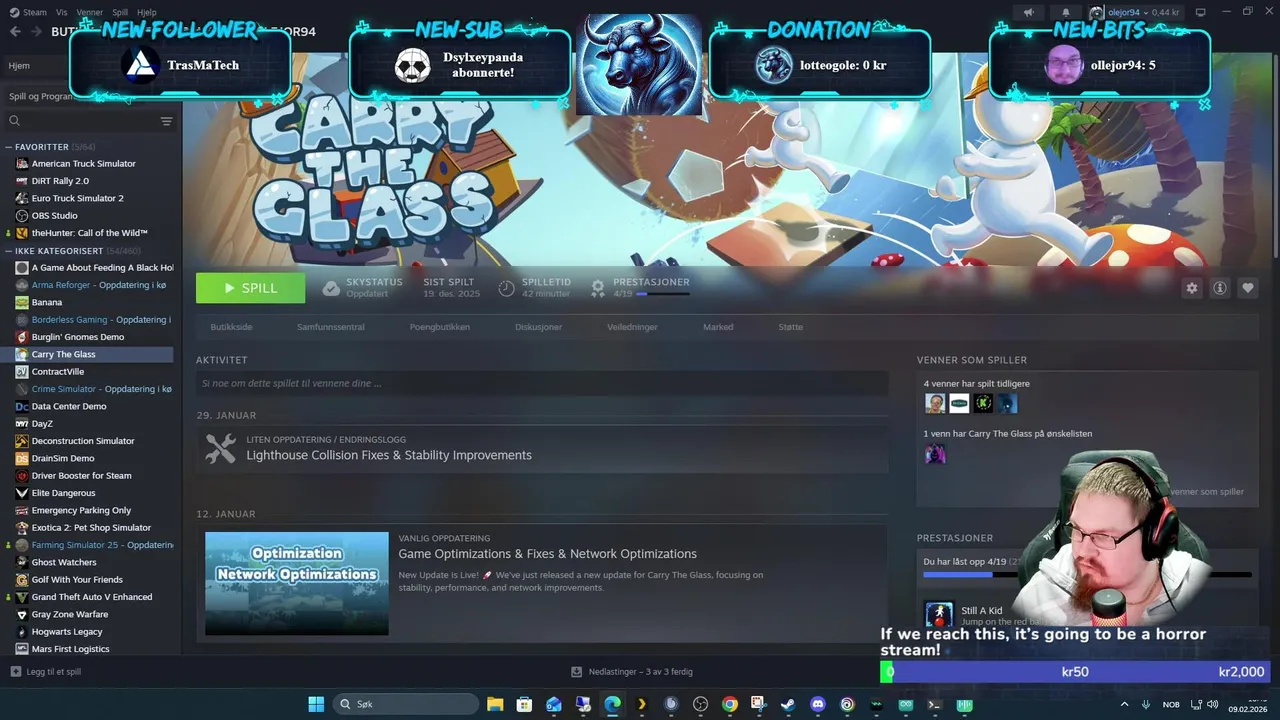
Task: Open Discord from taskbar
Action: tap(818, 704)
